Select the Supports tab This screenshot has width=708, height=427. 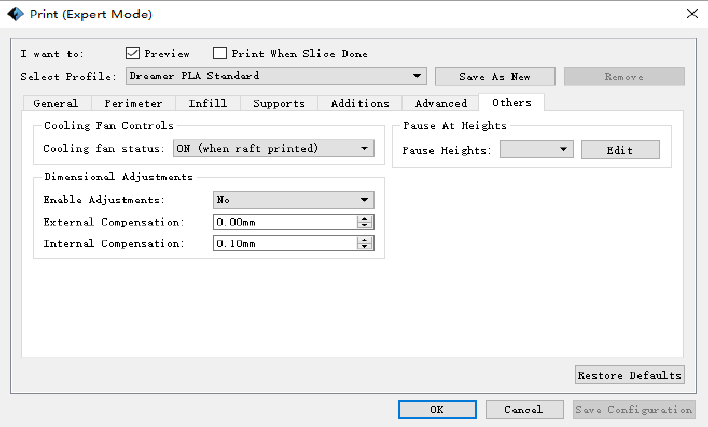pos(279,103)
